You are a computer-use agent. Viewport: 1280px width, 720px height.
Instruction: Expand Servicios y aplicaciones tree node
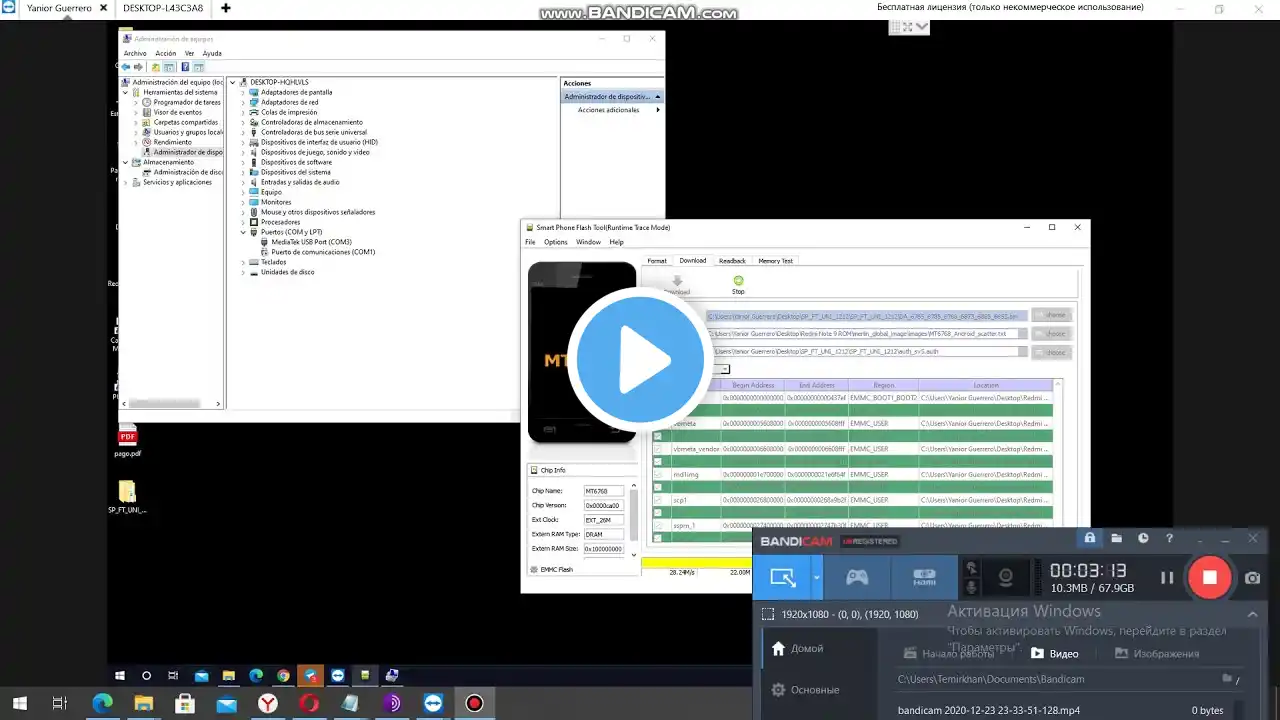point(126,182)
